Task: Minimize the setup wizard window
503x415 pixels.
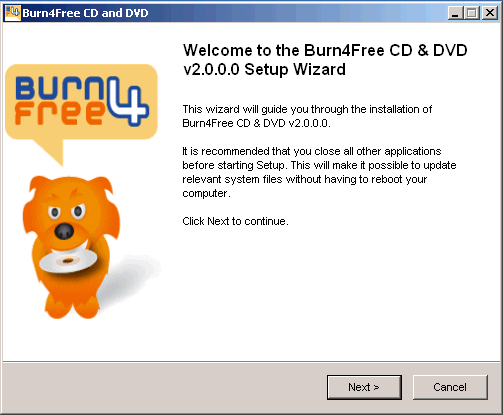Action: pyautogui.click(x=455, y=13)
